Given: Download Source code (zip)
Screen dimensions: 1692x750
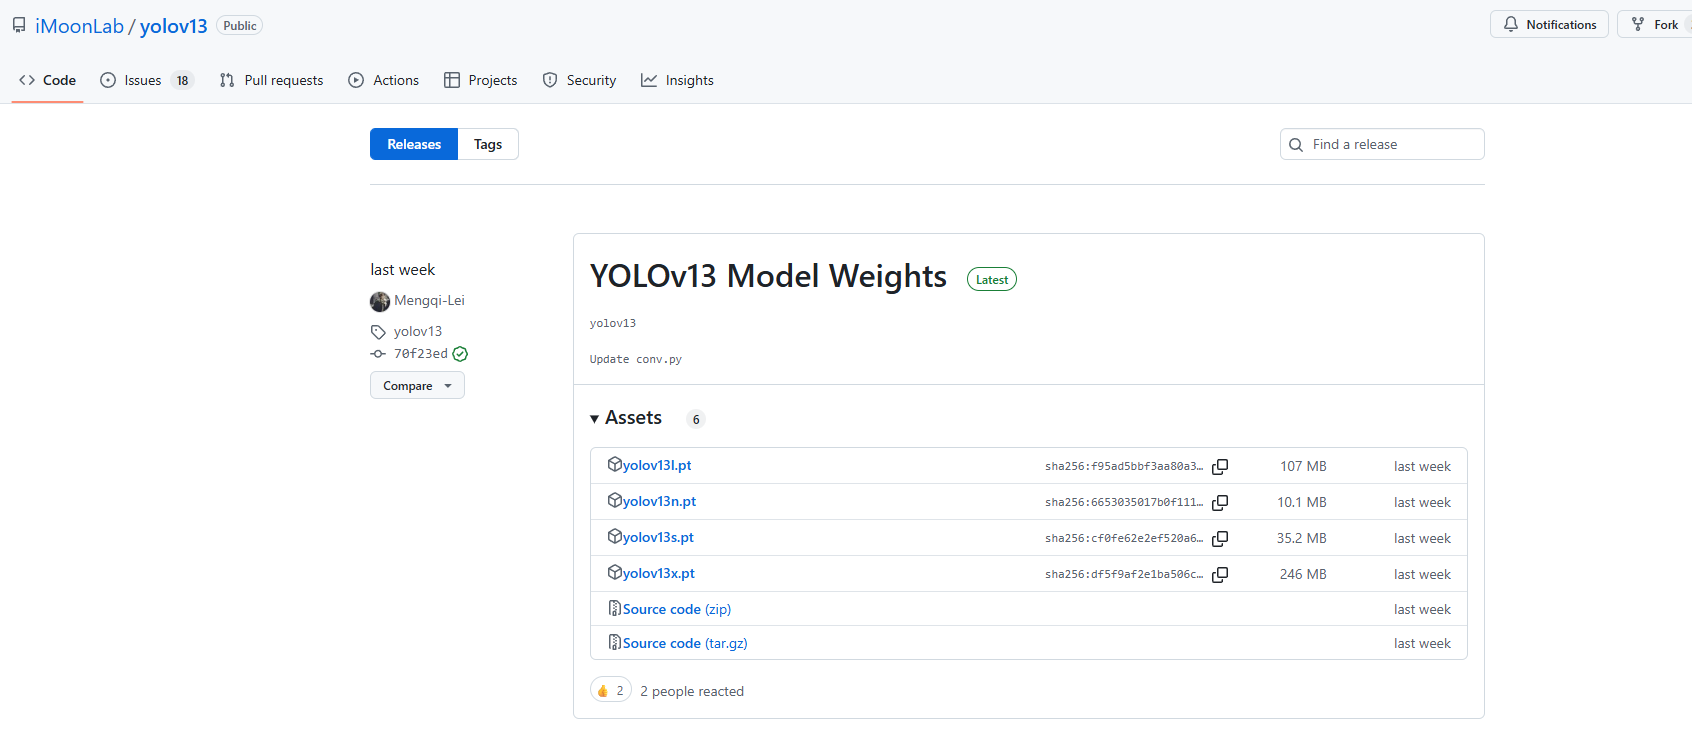Looking at the screenshot, I should tap(677, 609).
